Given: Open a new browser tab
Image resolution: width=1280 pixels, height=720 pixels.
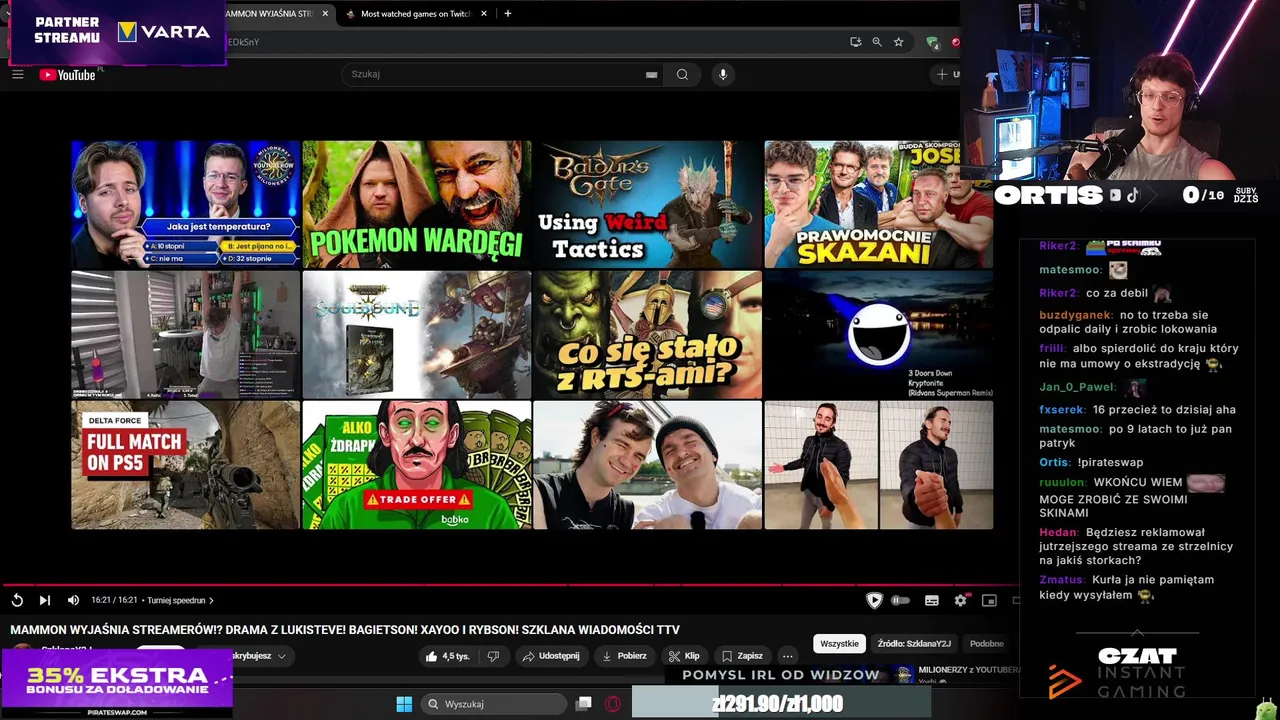Looking at the screenshot, I should pyautogui.click(x=507, y=14).
